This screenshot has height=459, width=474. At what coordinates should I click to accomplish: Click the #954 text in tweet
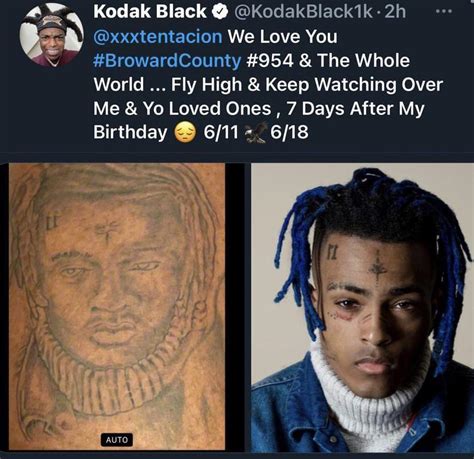tap(270, 61)
